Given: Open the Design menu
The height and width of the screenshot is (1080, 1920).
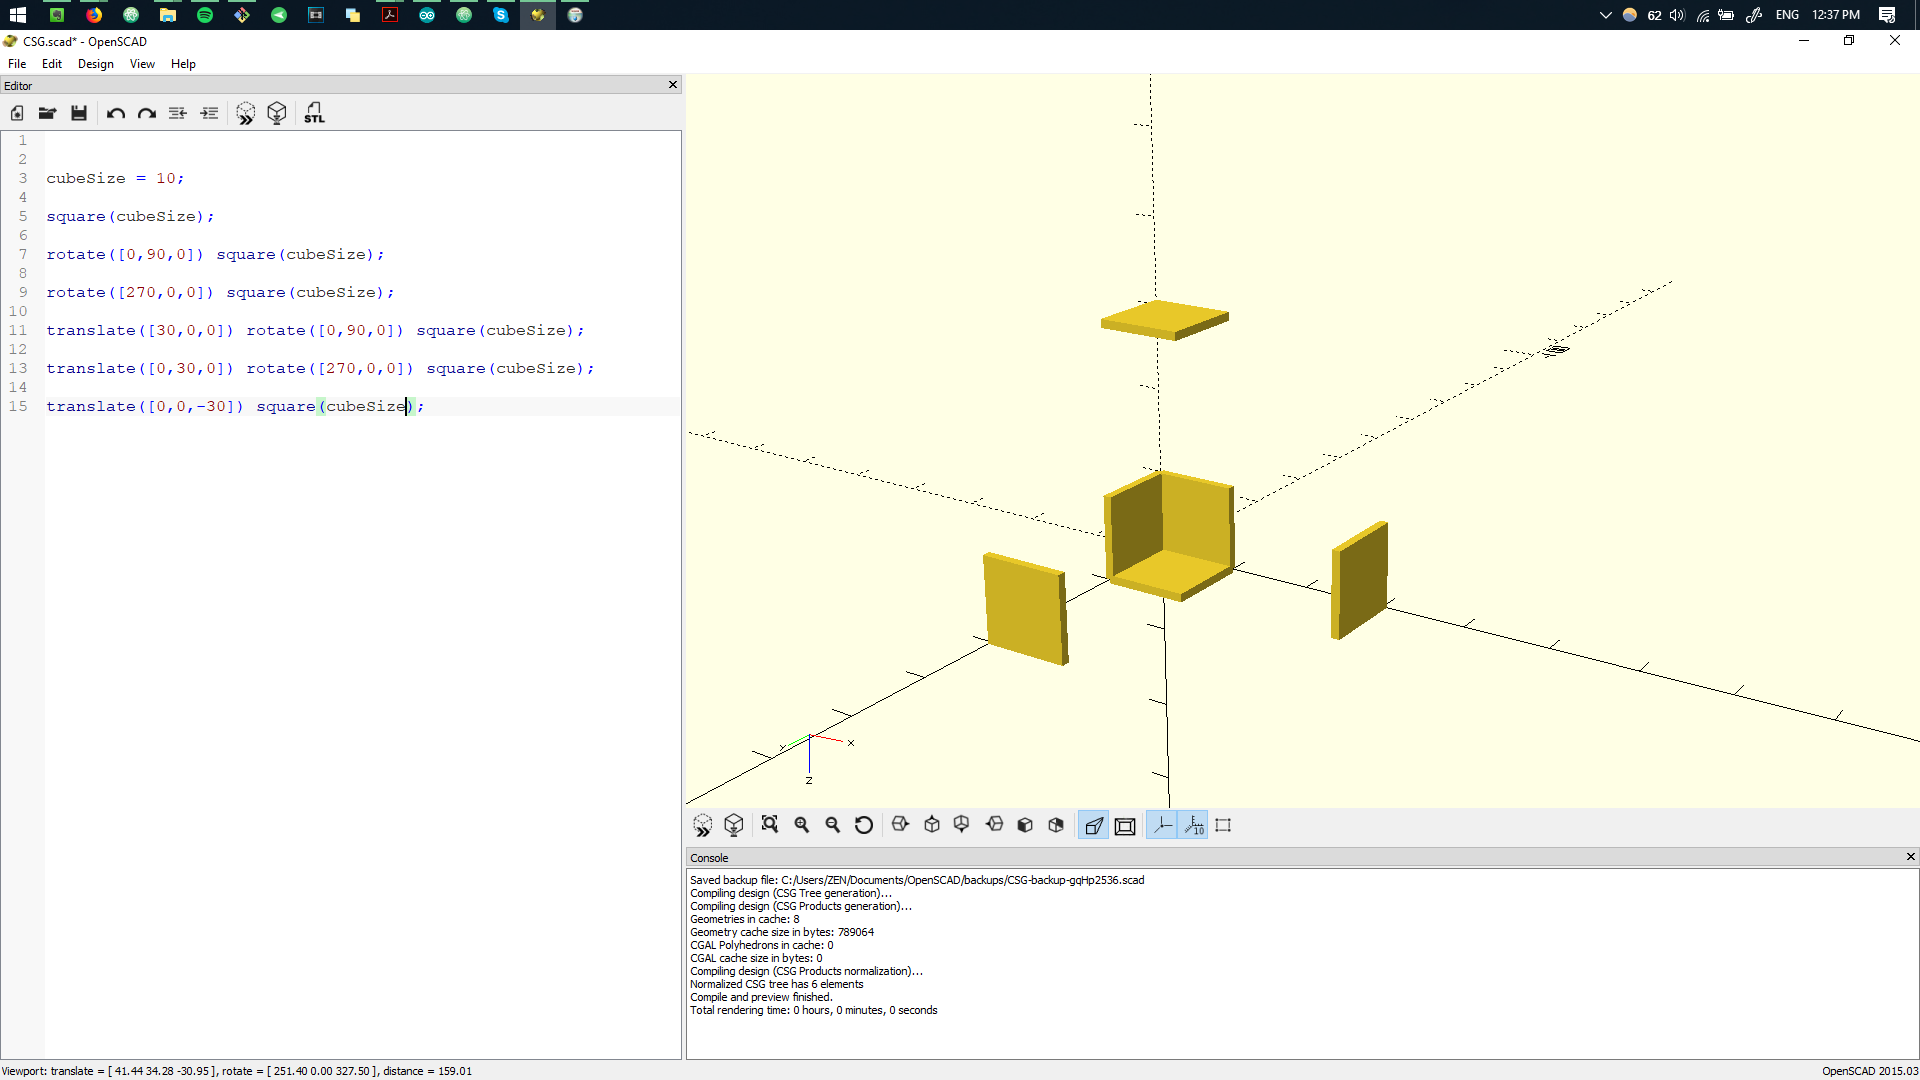Looking at the screenshot, I should click(96, 64).
